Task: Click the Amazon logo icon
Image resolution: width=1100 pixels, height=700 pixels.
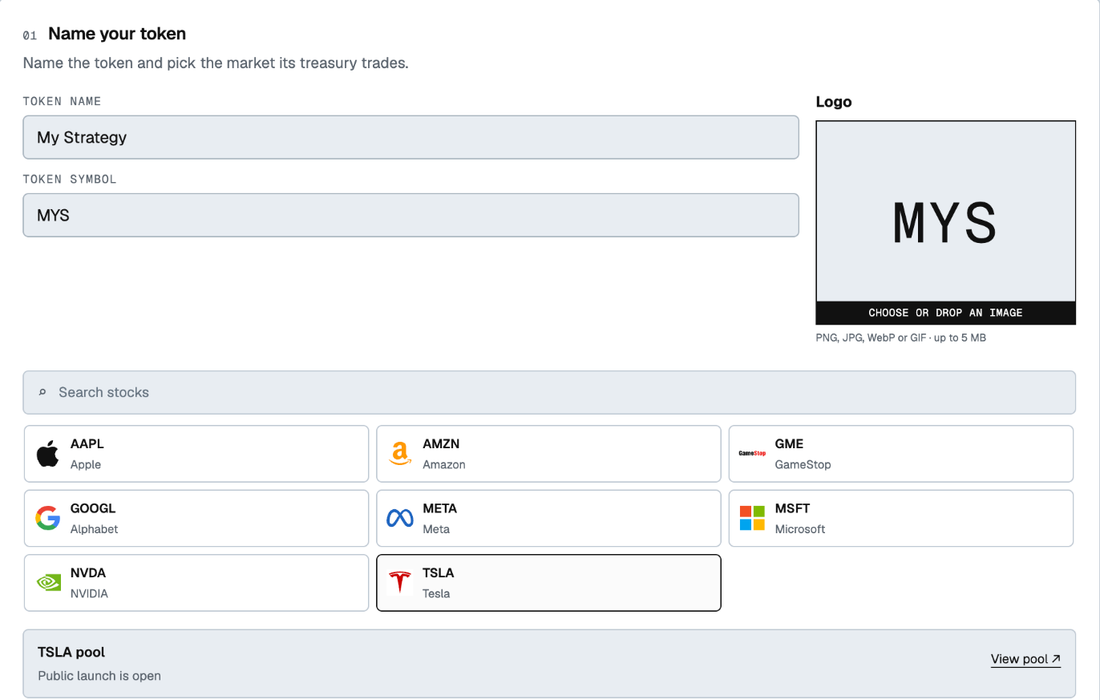Action: click(400, 454)
